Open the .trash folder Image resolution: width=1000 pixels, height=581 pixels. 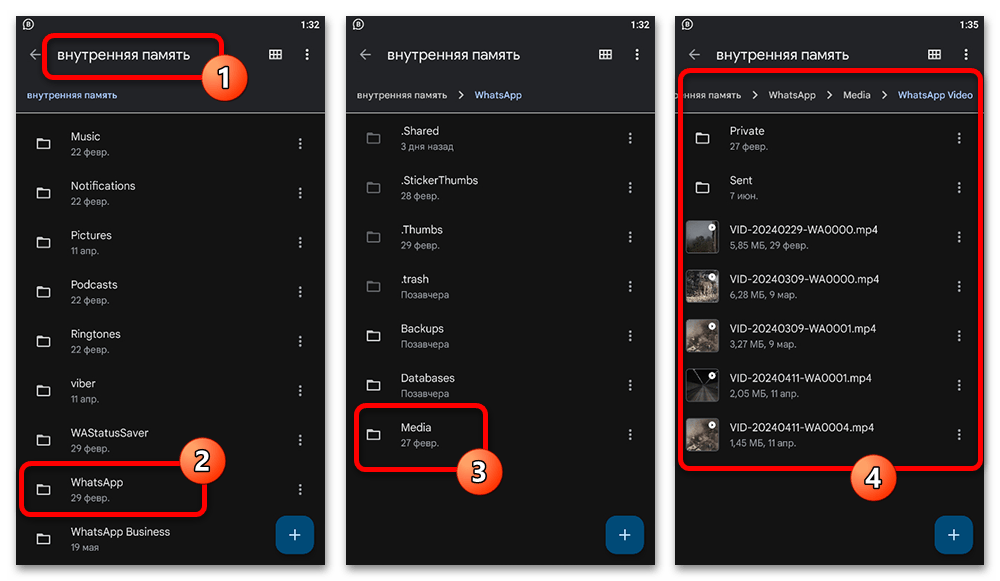click(500, 286)
